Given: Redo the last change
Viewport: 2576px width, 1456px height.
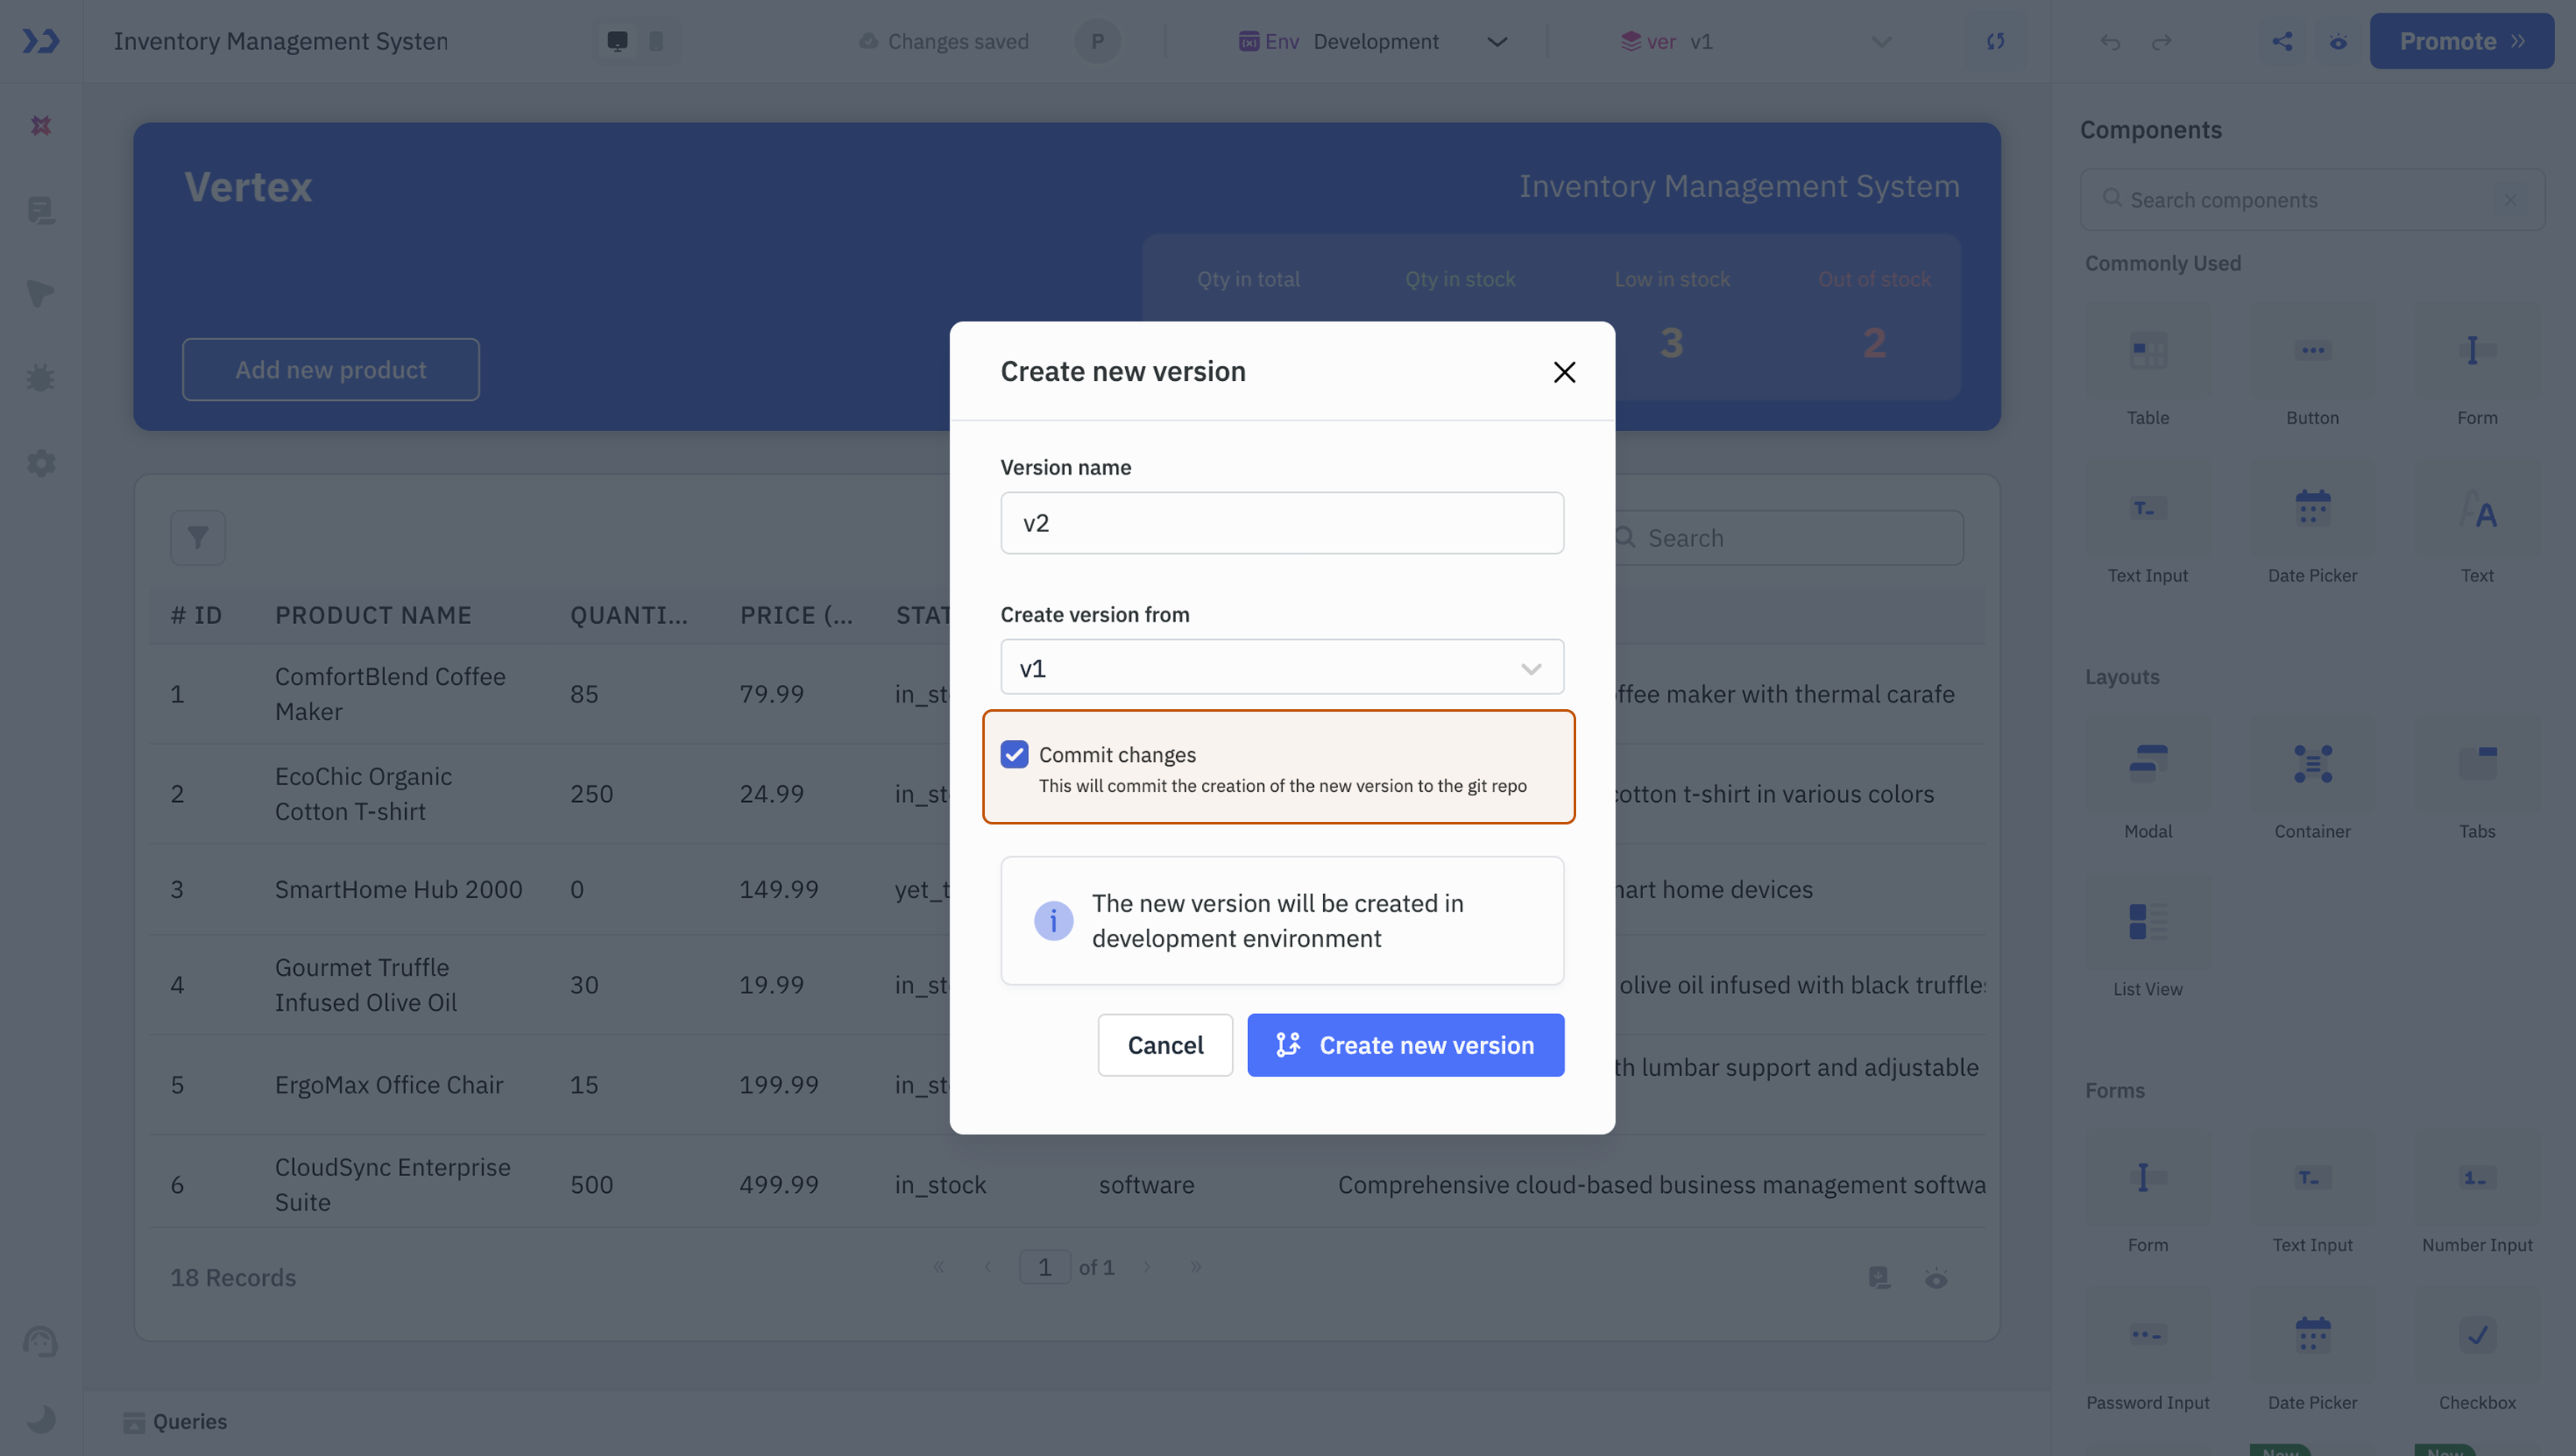Looking at the screenshot, I should coord(2161,41).
